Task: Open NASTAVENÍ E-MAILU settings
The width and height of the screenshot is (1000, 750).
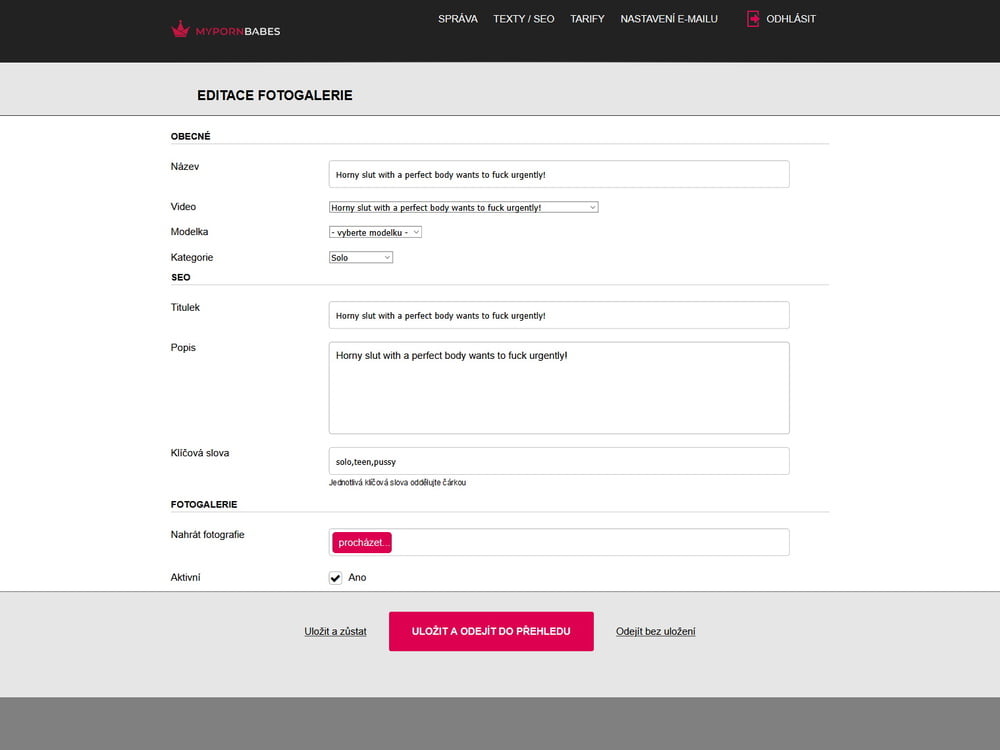Action: coord(668,18)
